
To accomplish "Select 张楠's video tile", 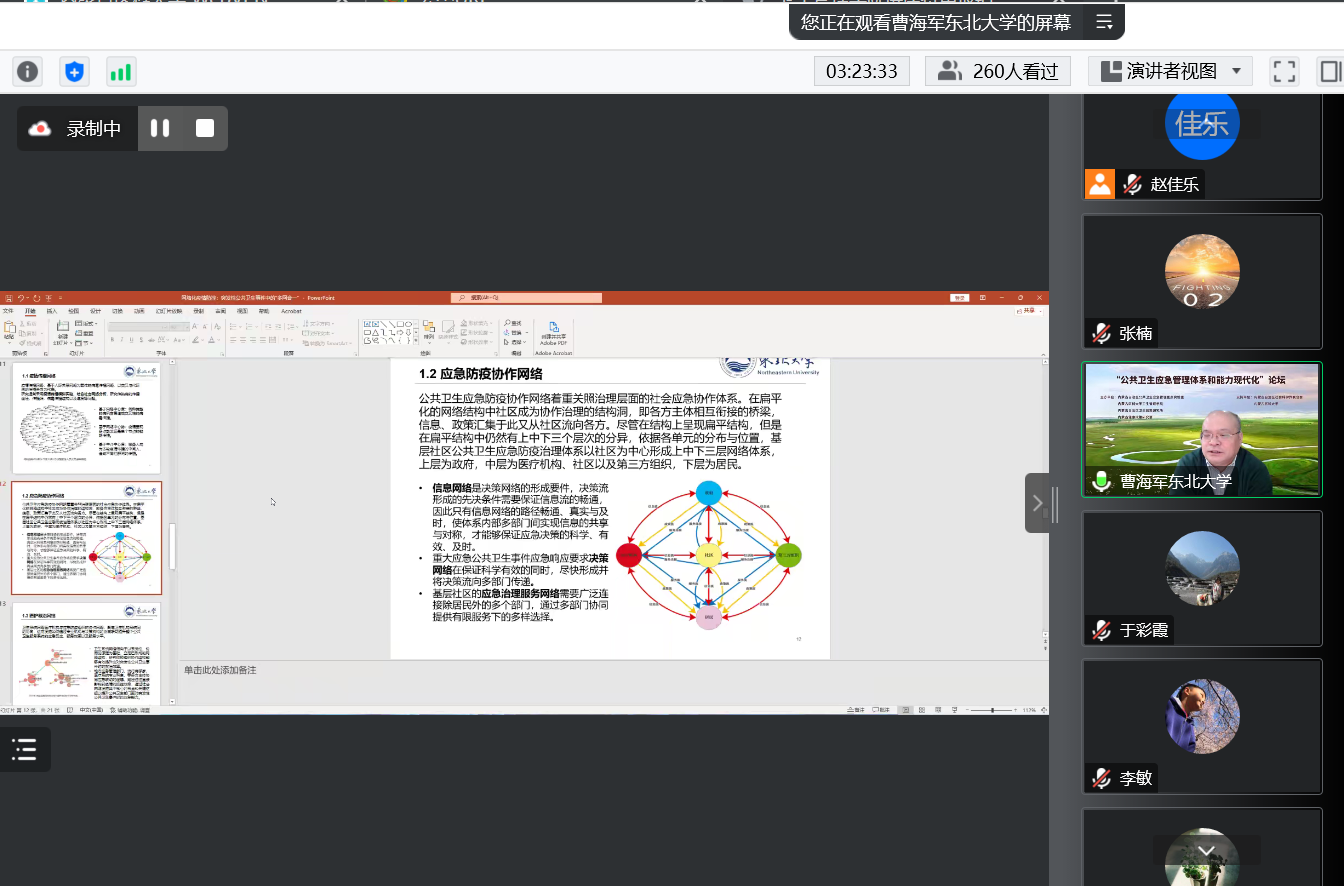I will [1202, 280].
